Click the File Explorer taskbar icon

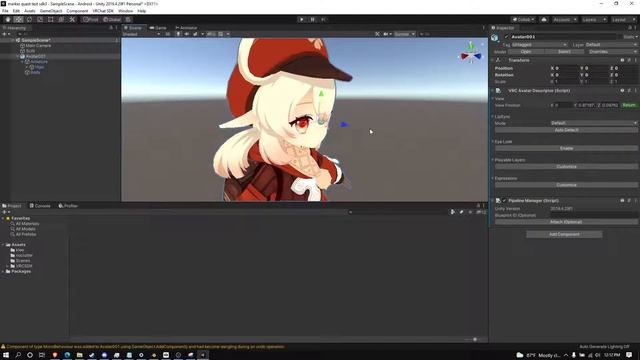click(x=80, y=355)
